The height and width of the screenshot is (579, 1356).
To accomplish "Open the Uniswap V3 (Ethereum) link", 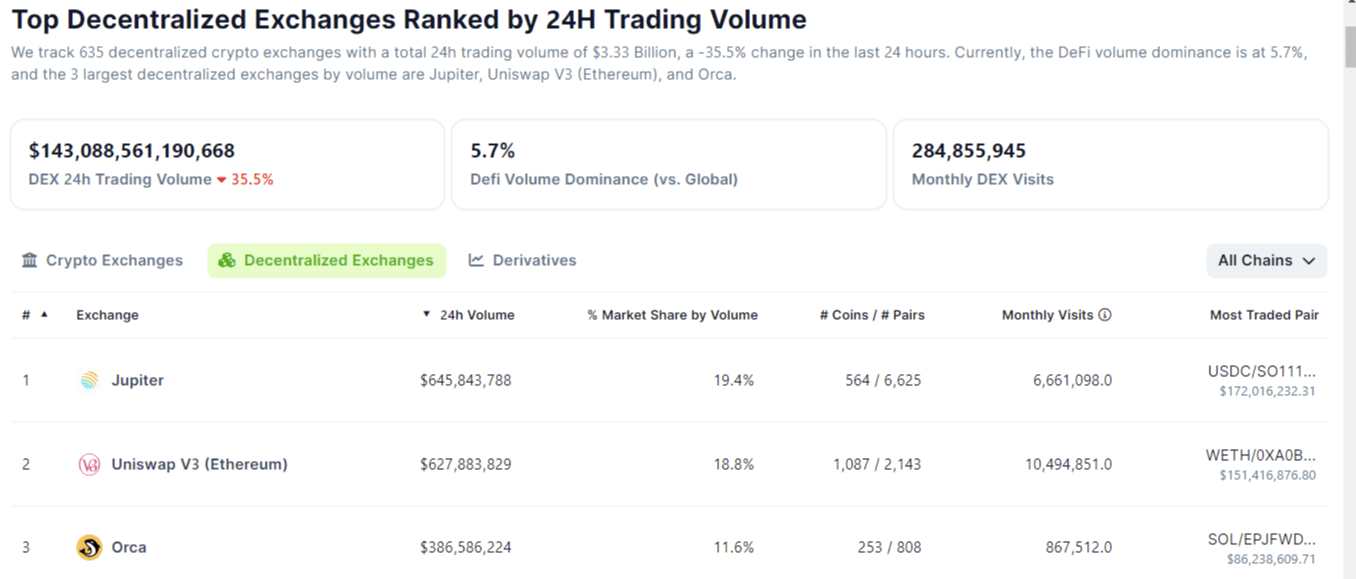I will click(x=199, y=464).
